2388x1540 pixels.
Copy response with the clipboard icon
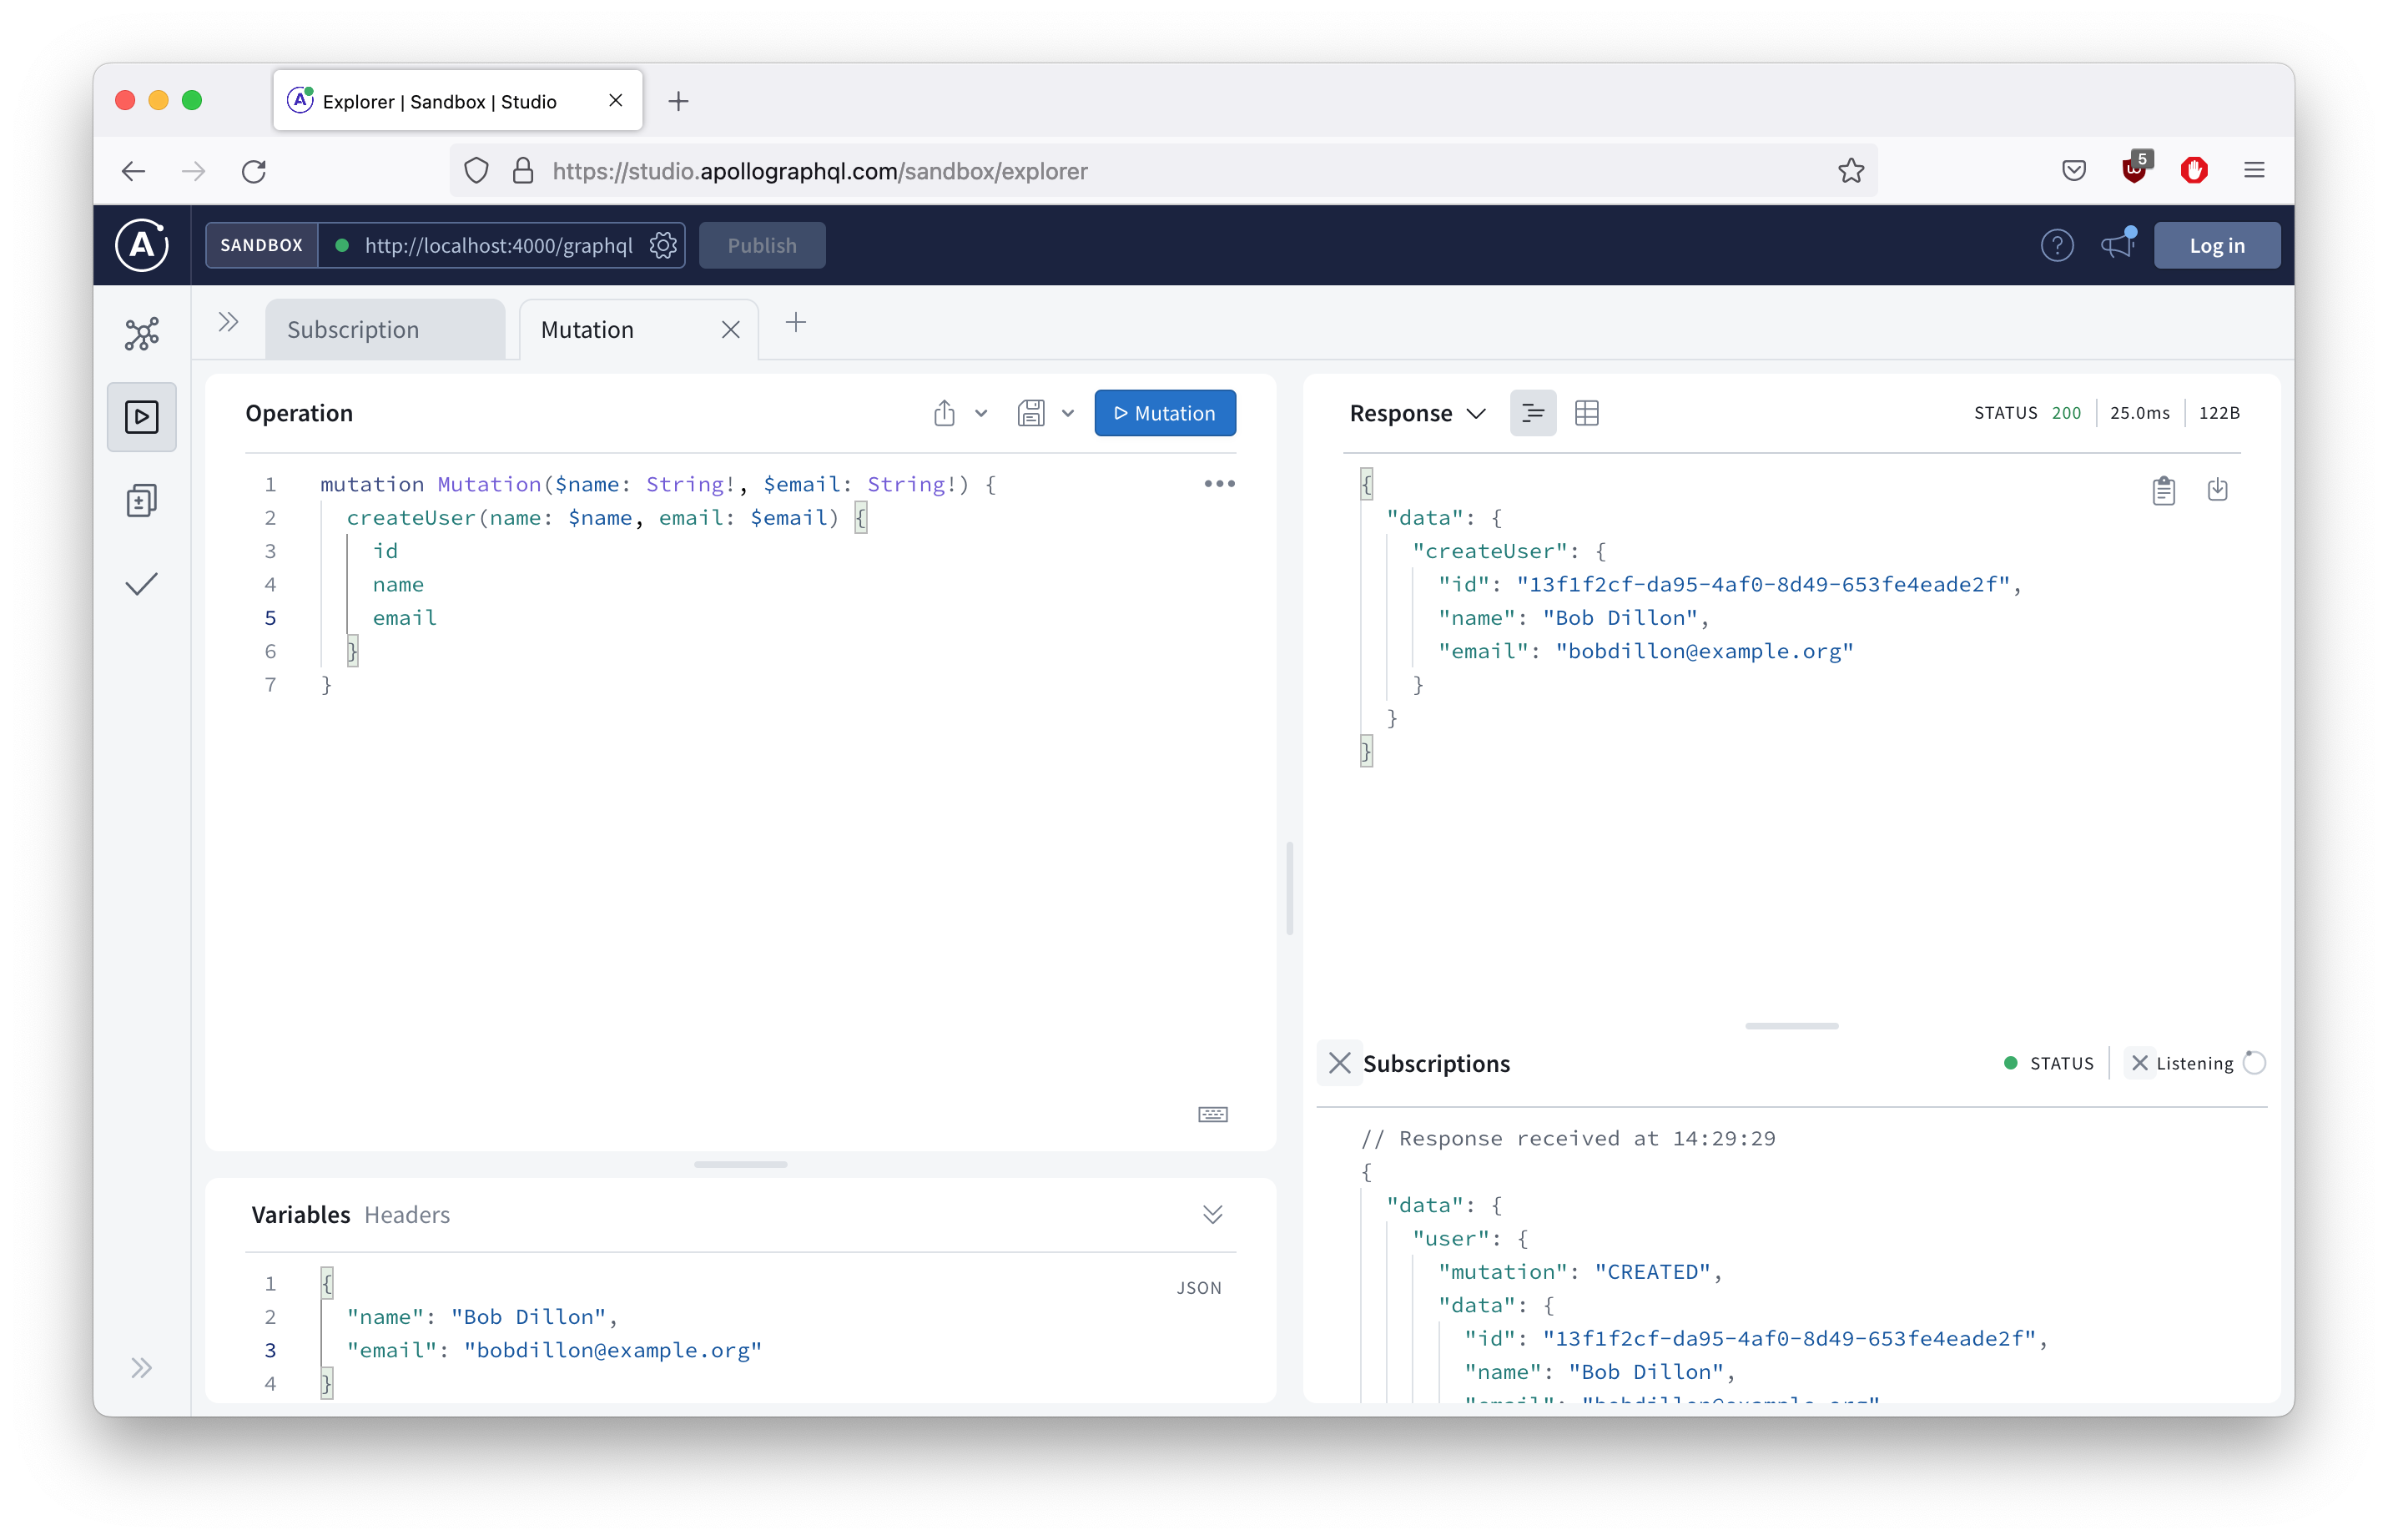pos(2163,490)
